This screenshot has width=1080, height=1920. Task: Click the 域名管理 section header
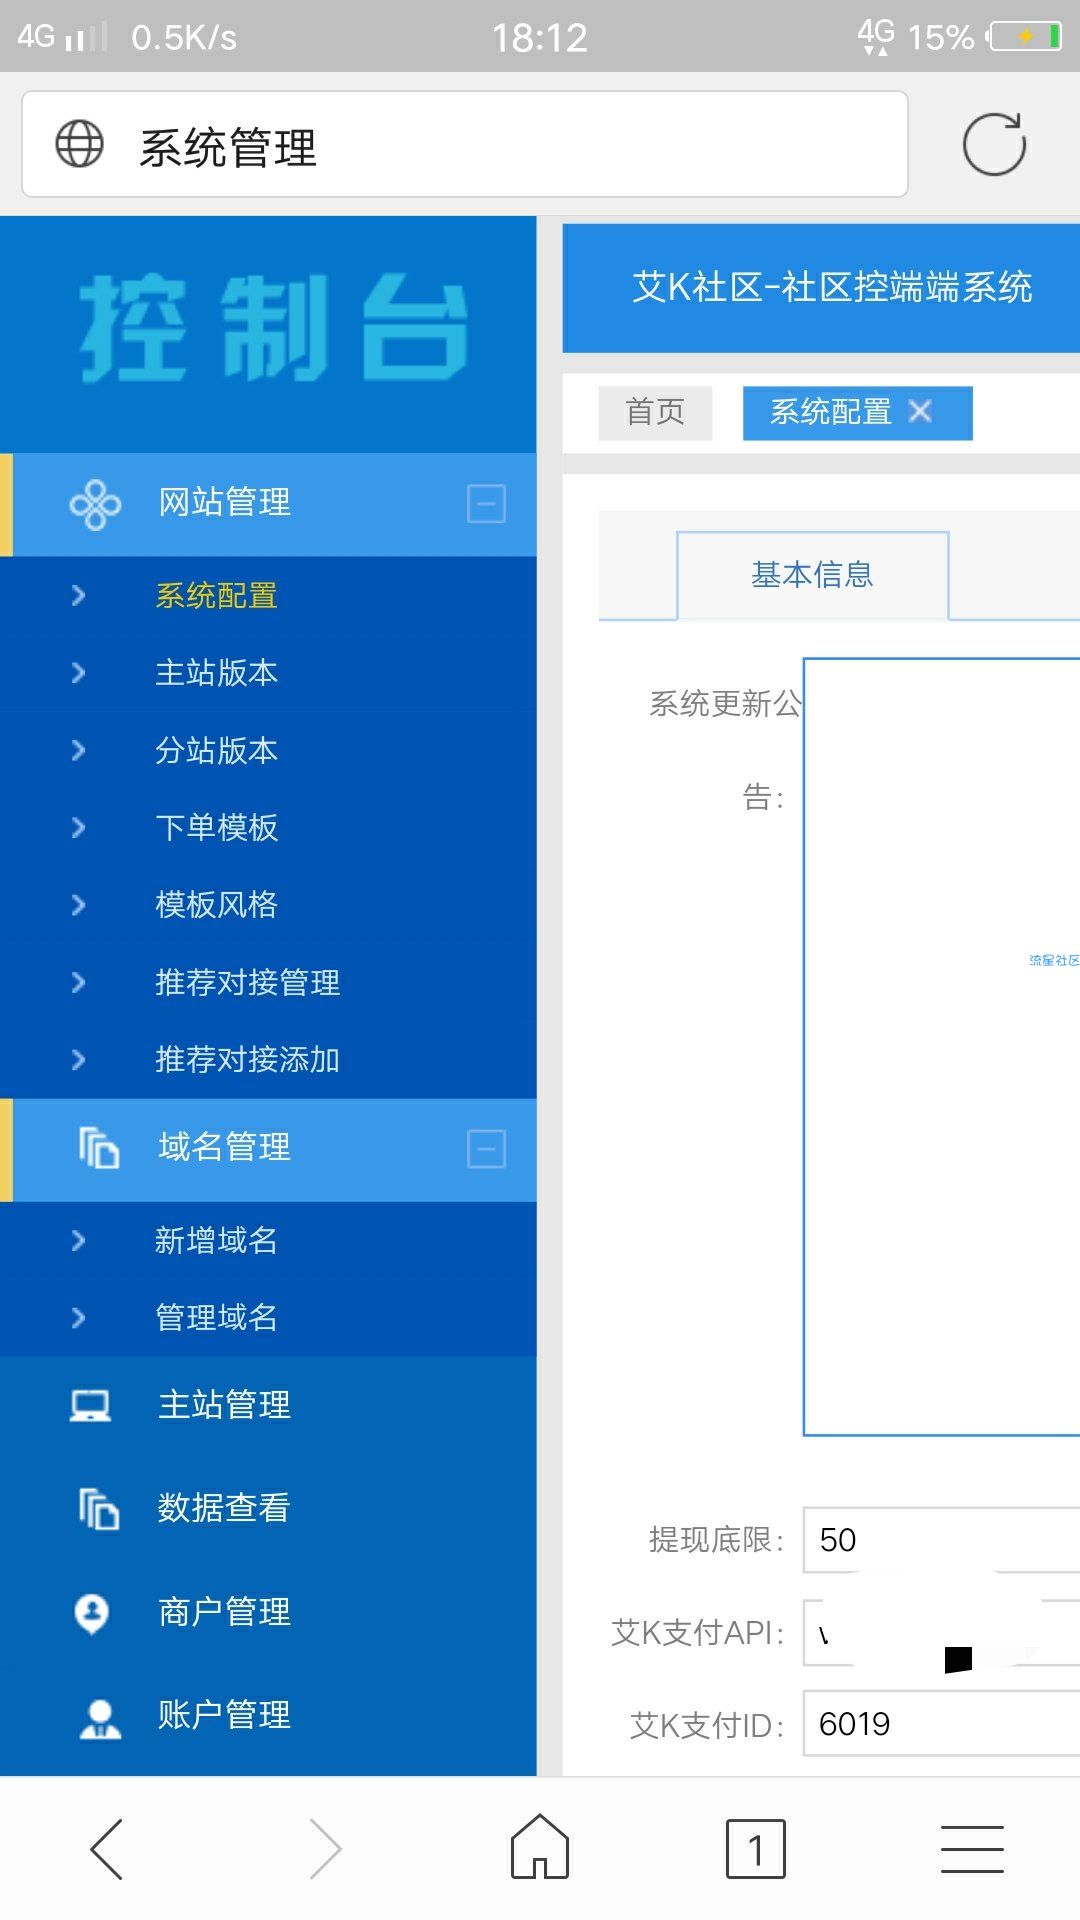pyautogui.click(x=268, y=1149)
